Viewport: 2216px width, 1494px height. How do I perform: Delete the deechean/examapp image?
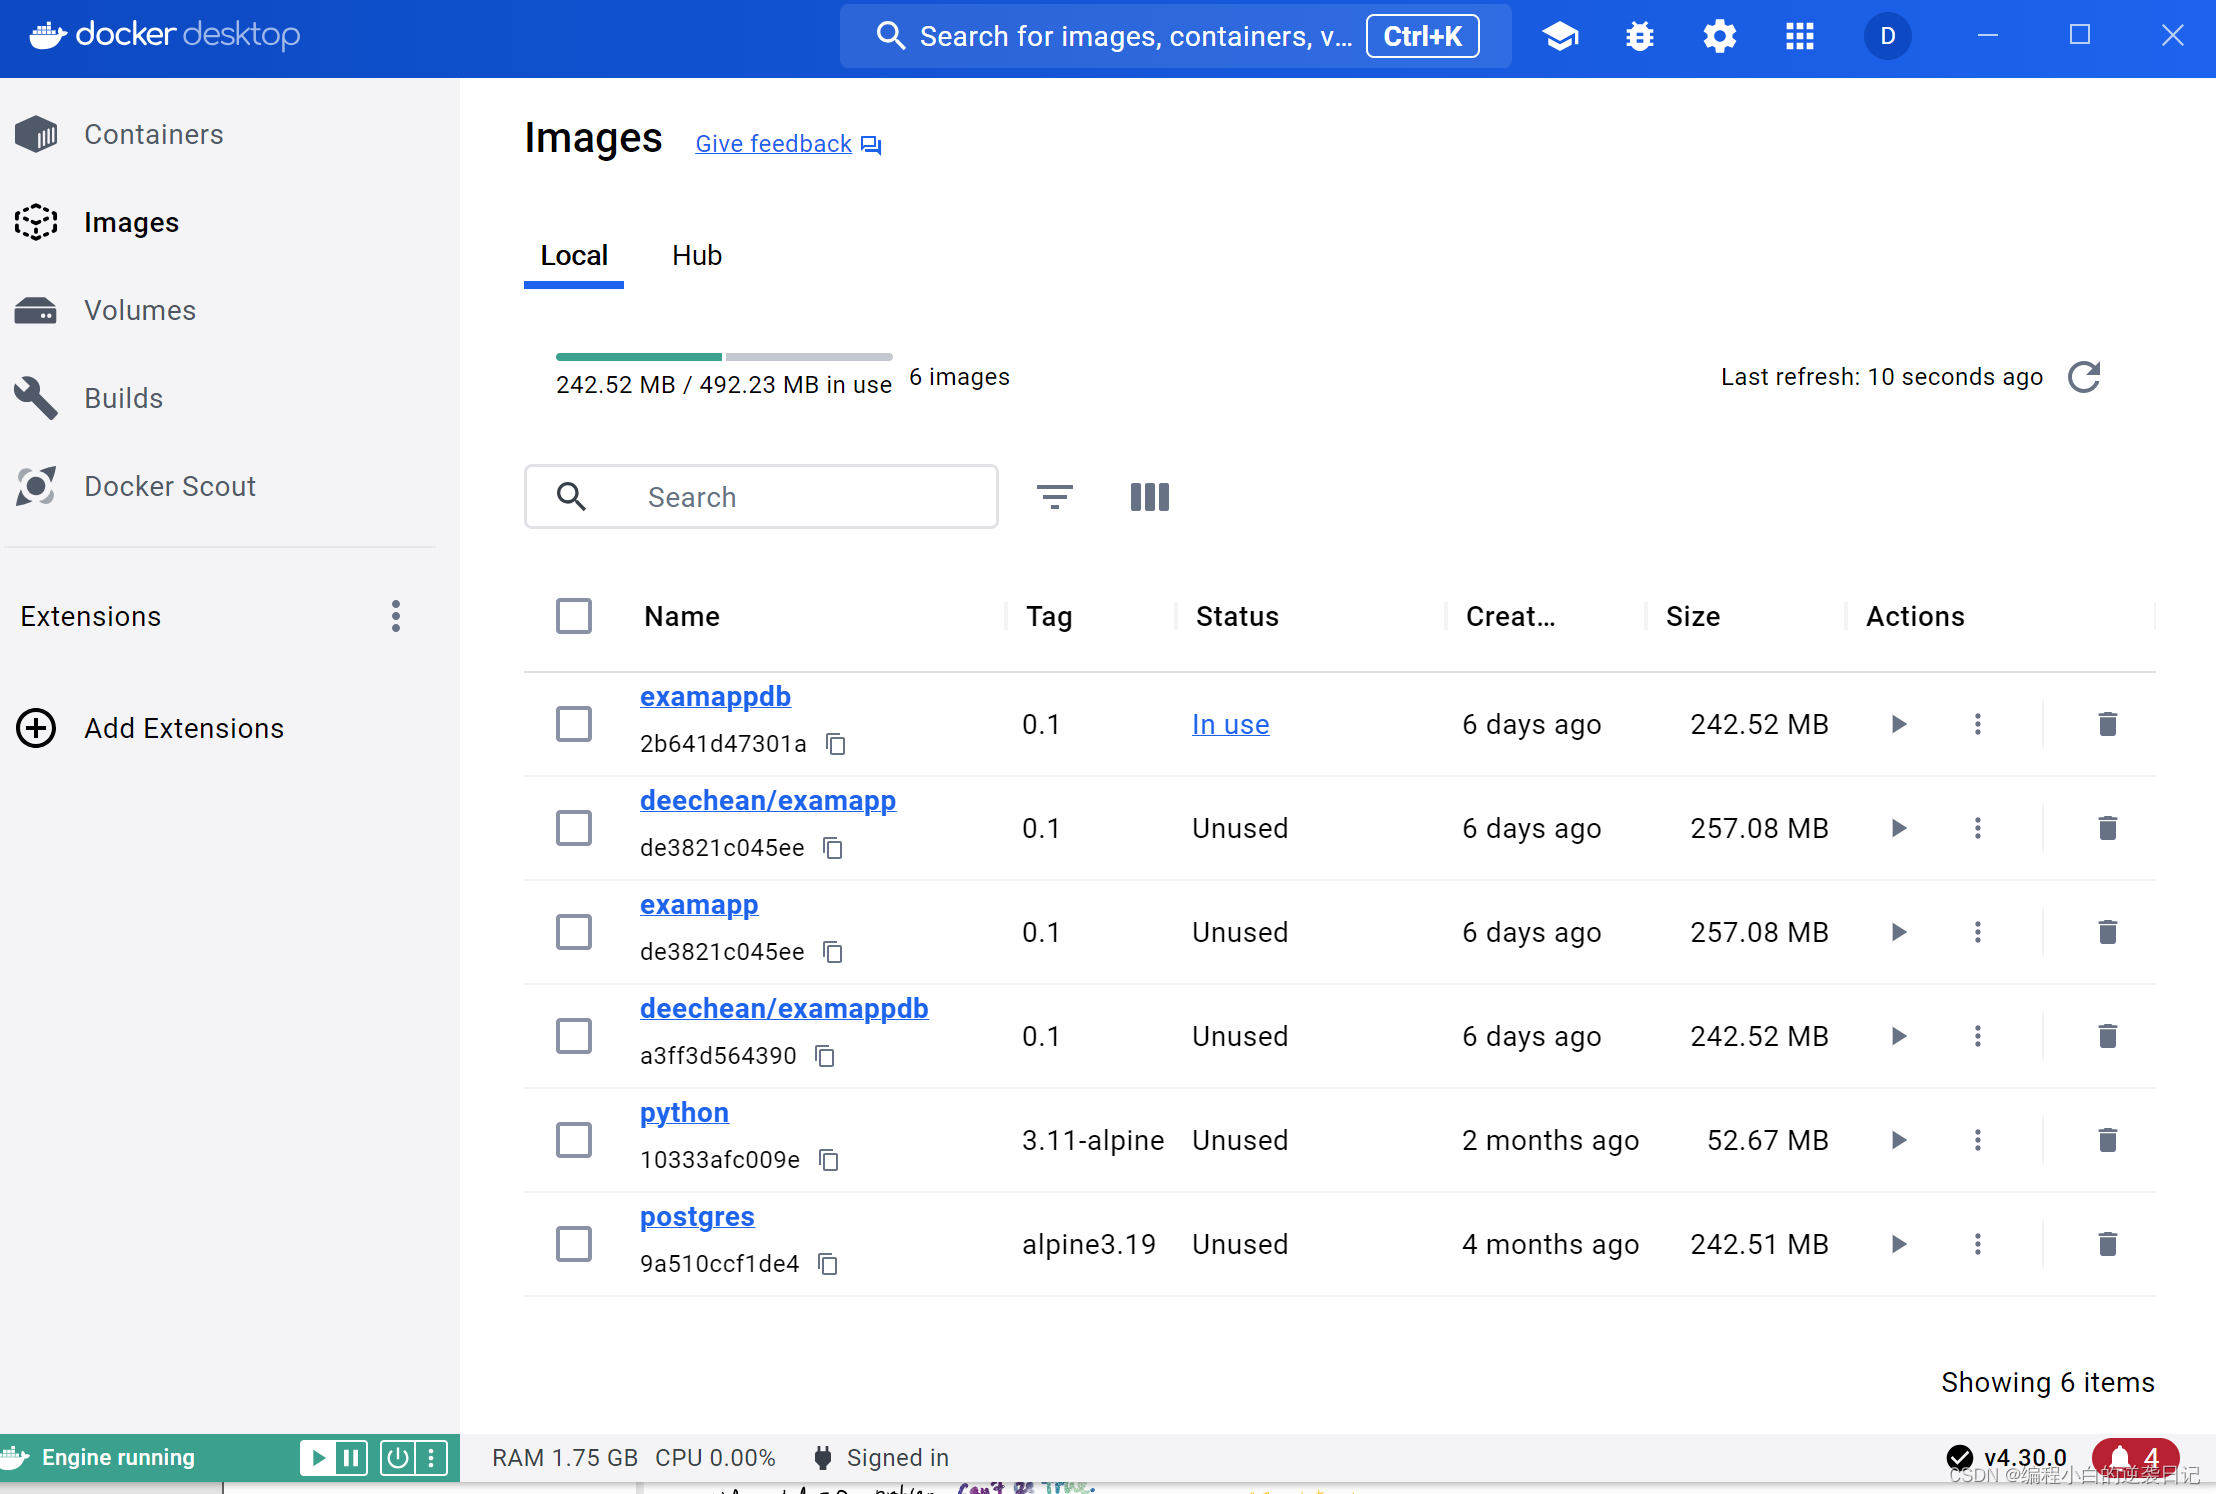tap(2108, 828)
